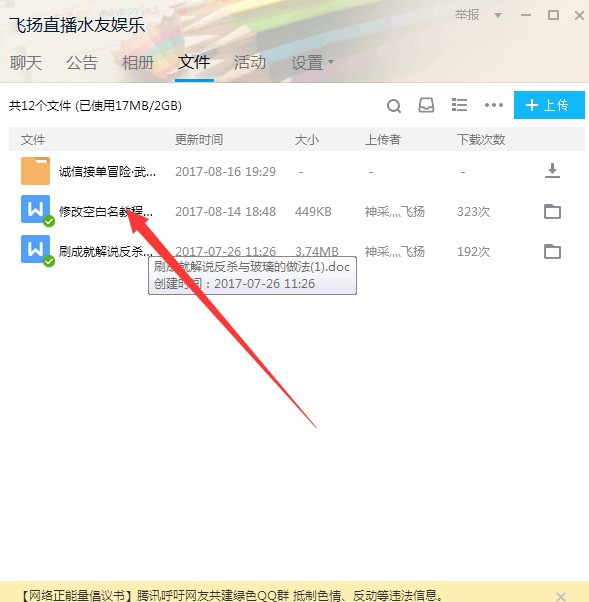The height and width of the screenshot is (602, 589).
Task: Click the 举报 report link
Action: (467, 15)
